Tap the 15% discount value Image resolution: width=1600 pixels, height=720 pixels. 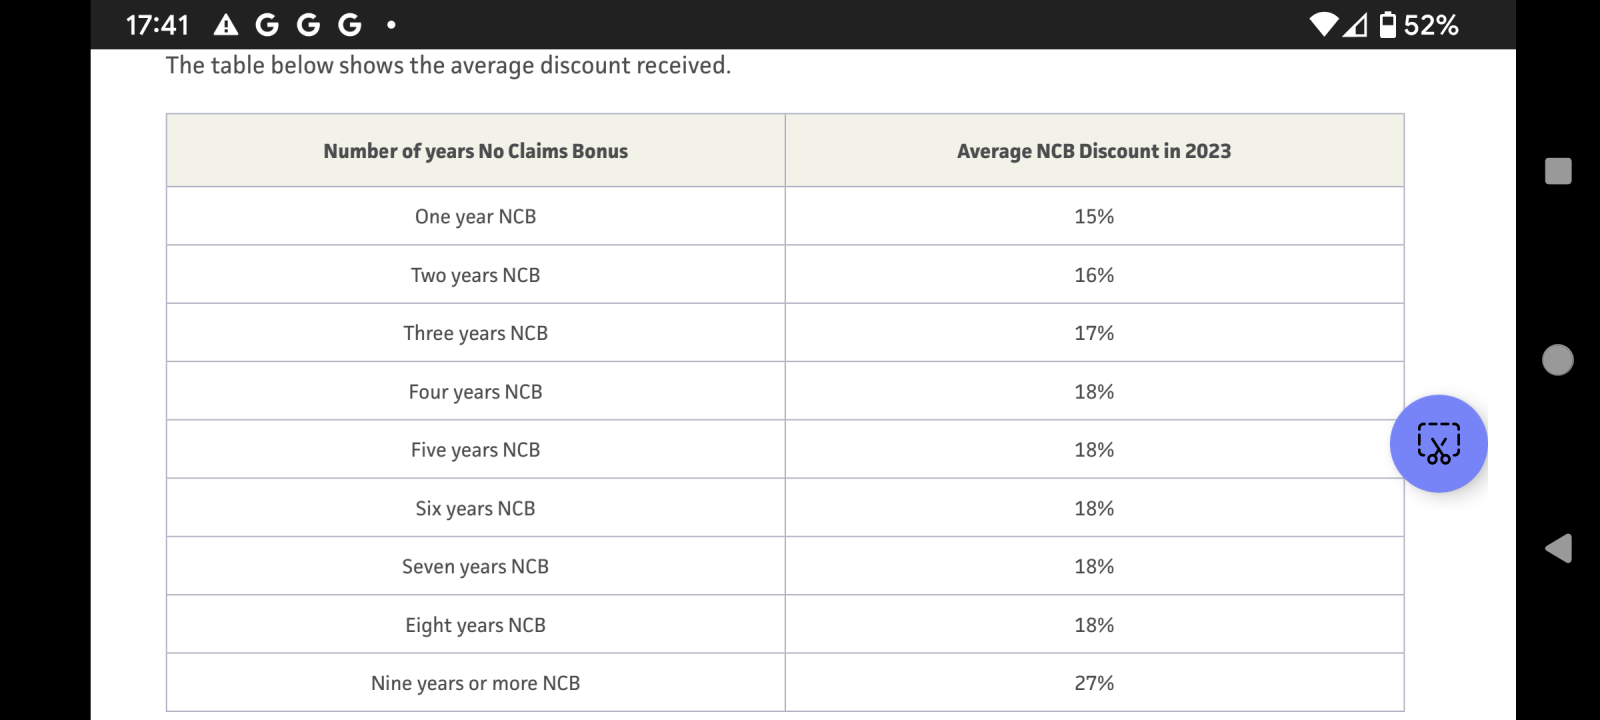point(1094,216)
